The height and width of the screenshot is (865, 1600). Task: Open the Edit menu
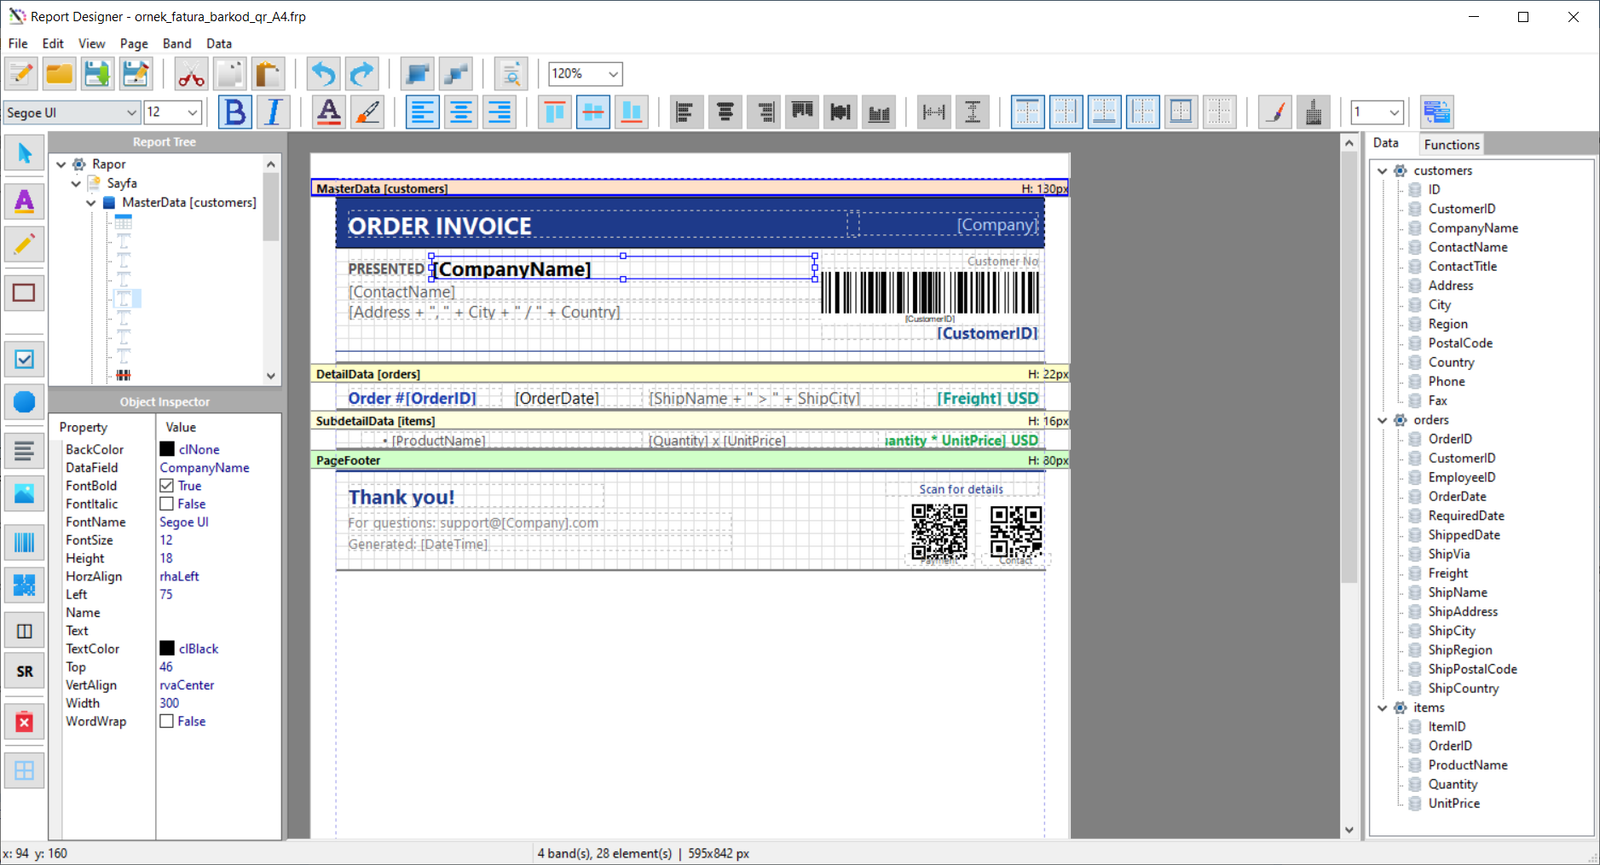53,44
